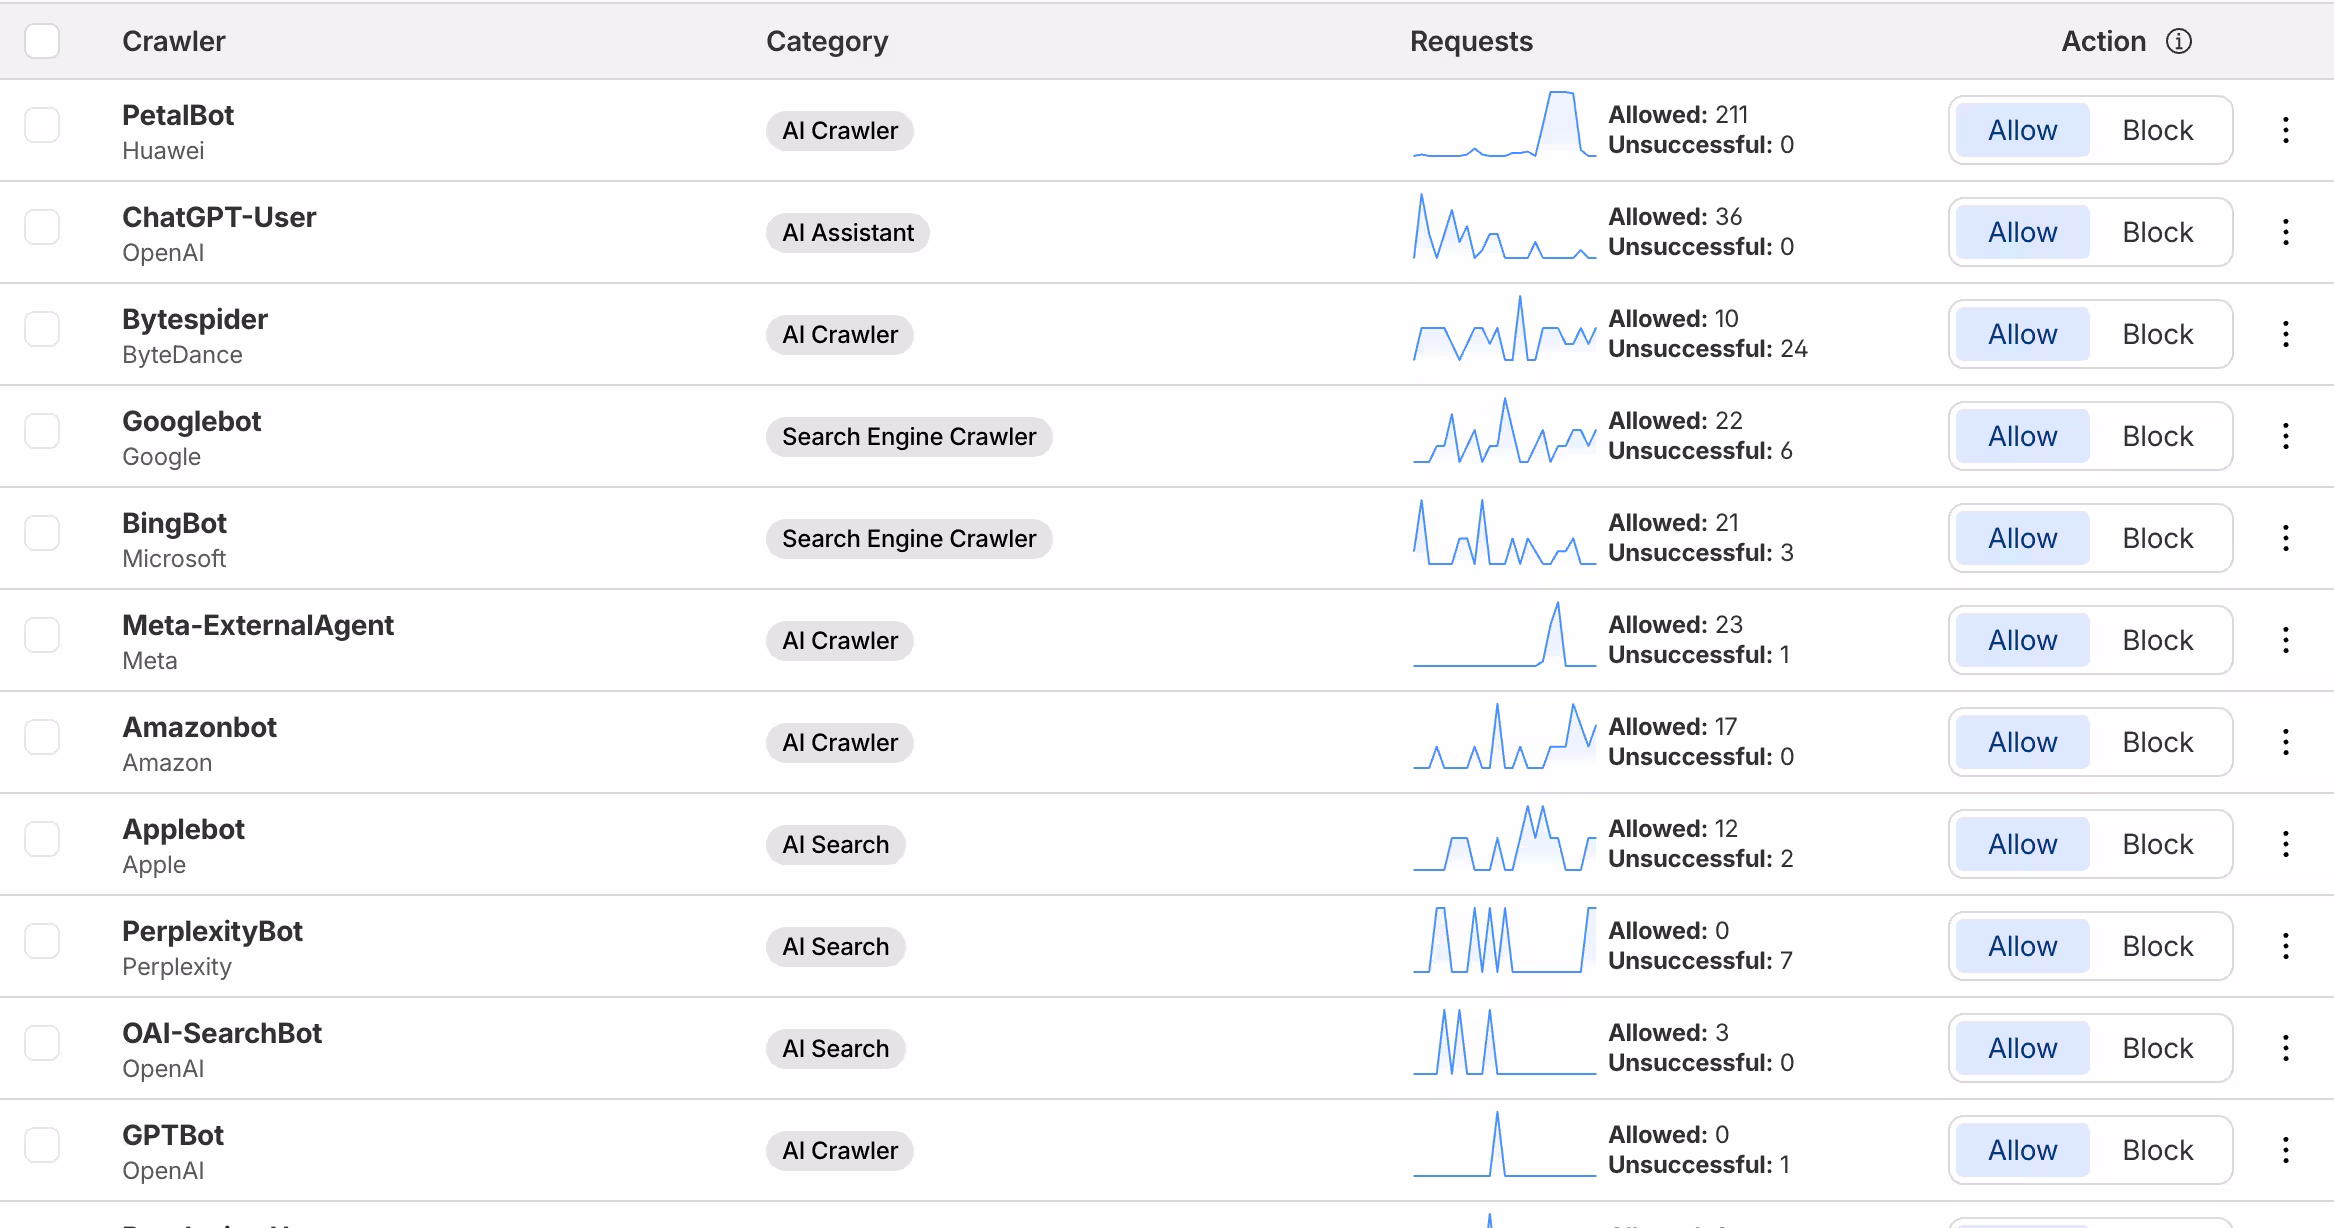The image size is (2334, 1228).
Task: Select the Bytespider row checkbox
Action: (x=42, y=330)
